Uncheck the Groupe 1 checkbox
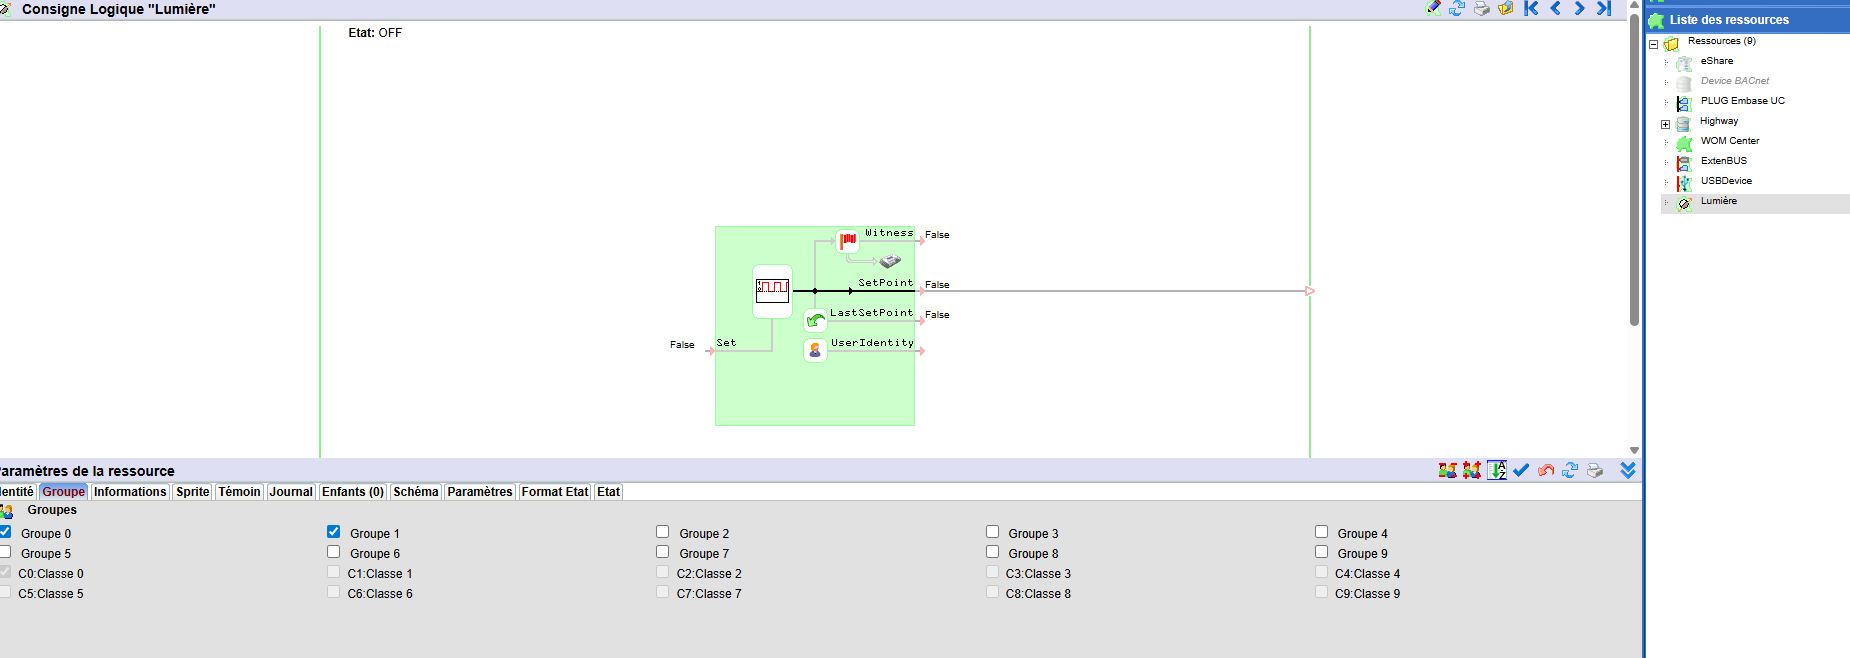Viewport: 1850px width, 658px height. click(x=334, y=532)
